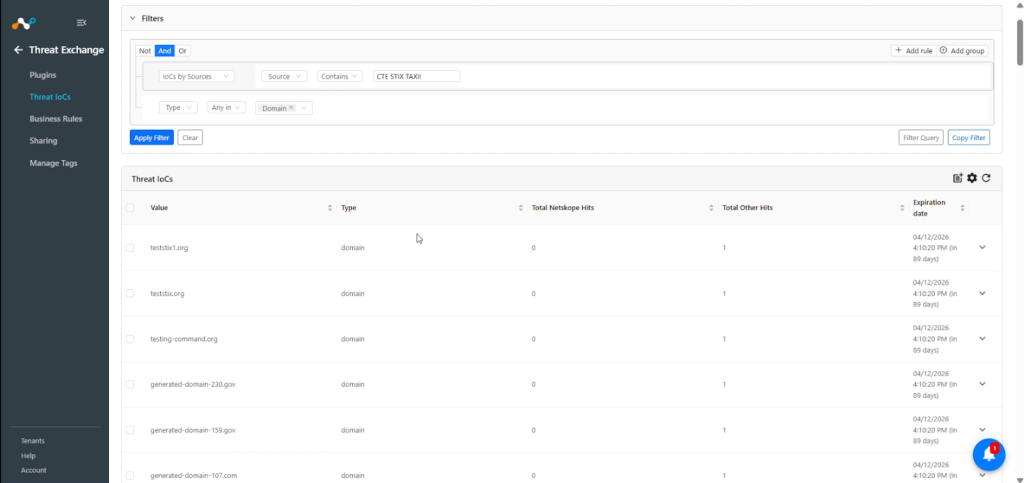The height and width of the screenshot is (483, 1024).
Task: Open Help in the sidebar
Action: coord(28,456)
